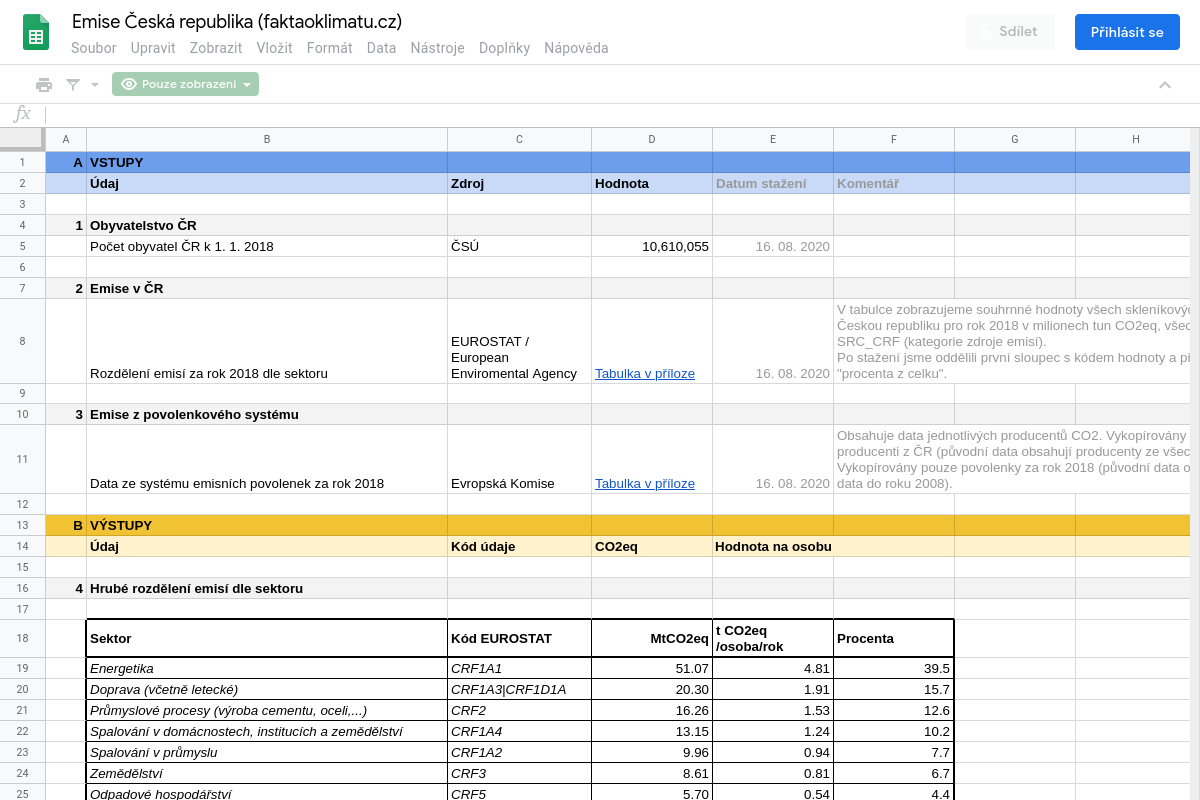
Task: Click the Komentář header cell
Action: point(894,183)
